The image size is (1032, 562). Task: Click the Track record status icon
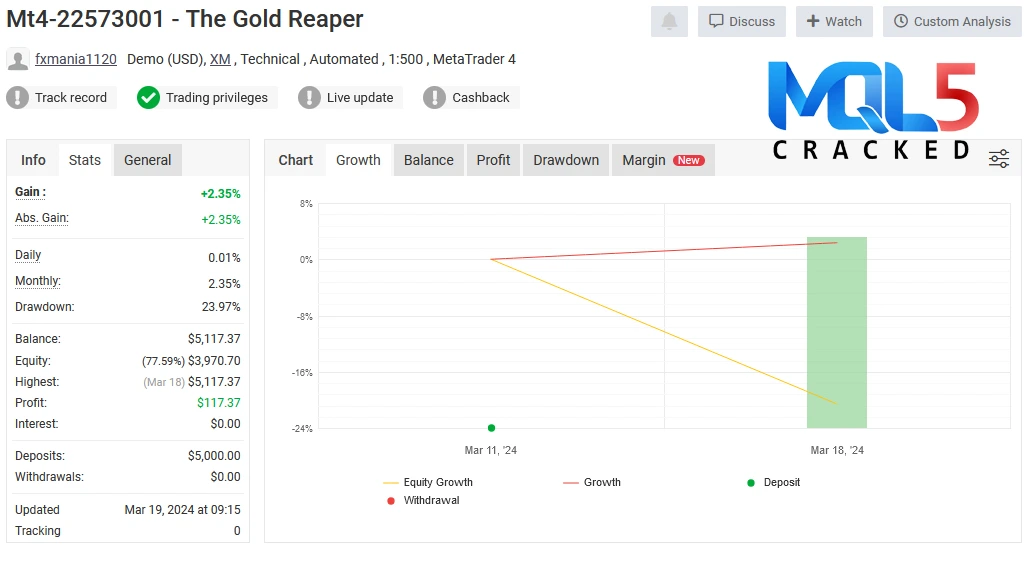pos(17,97)
